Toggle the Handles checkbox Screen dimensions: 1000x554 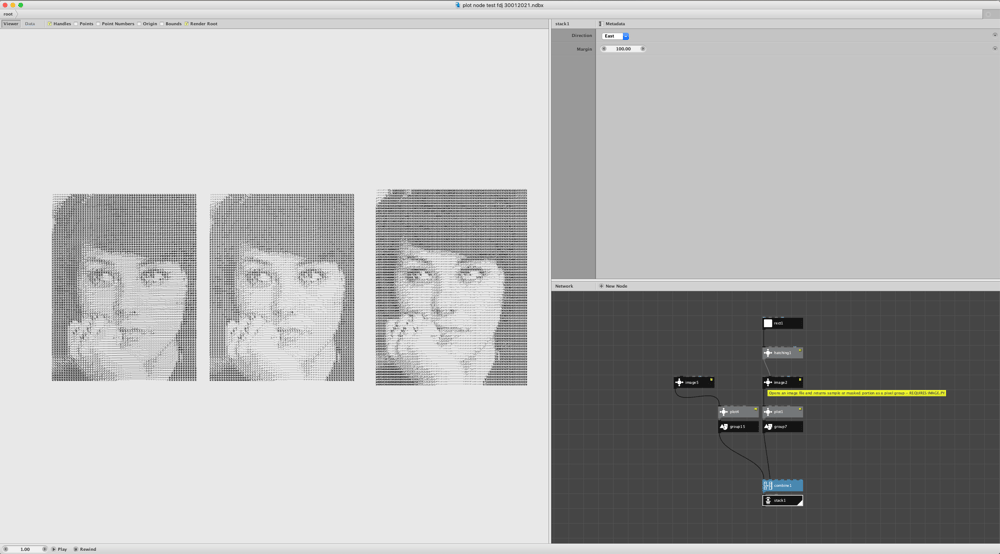(49, 24)
